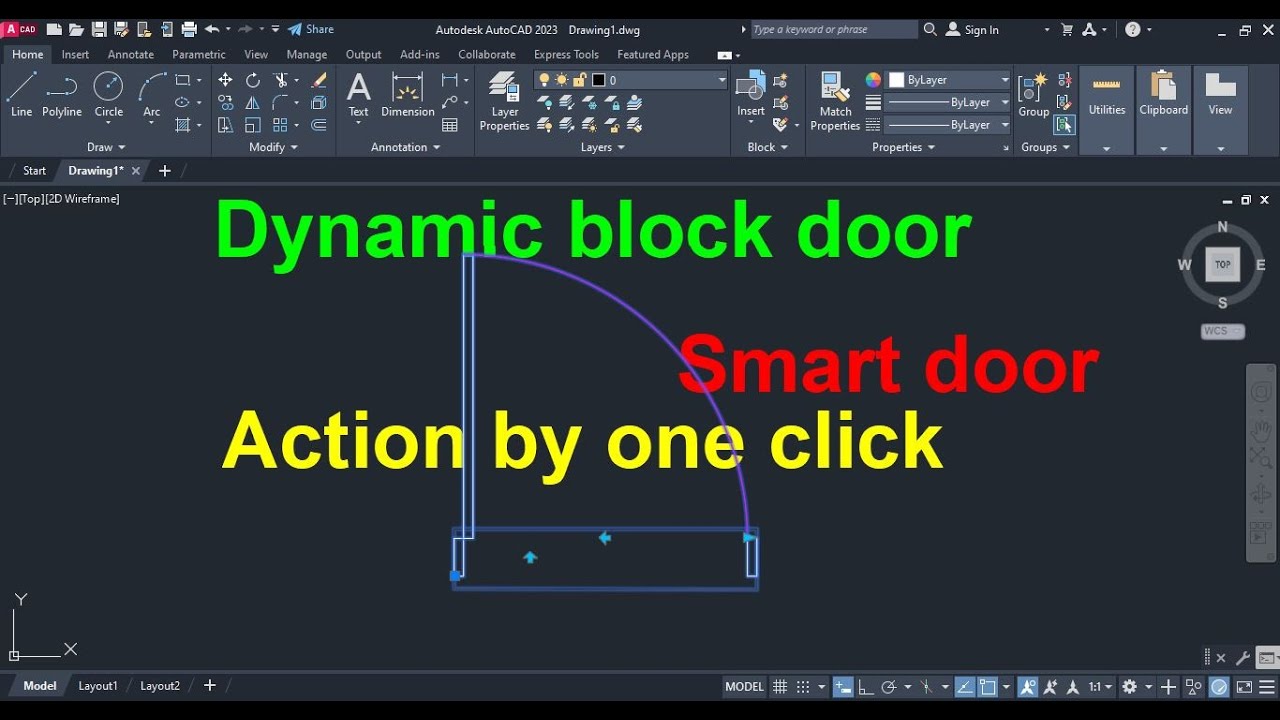Click the WCS label under ViewCube

(x=1222, y=331)
